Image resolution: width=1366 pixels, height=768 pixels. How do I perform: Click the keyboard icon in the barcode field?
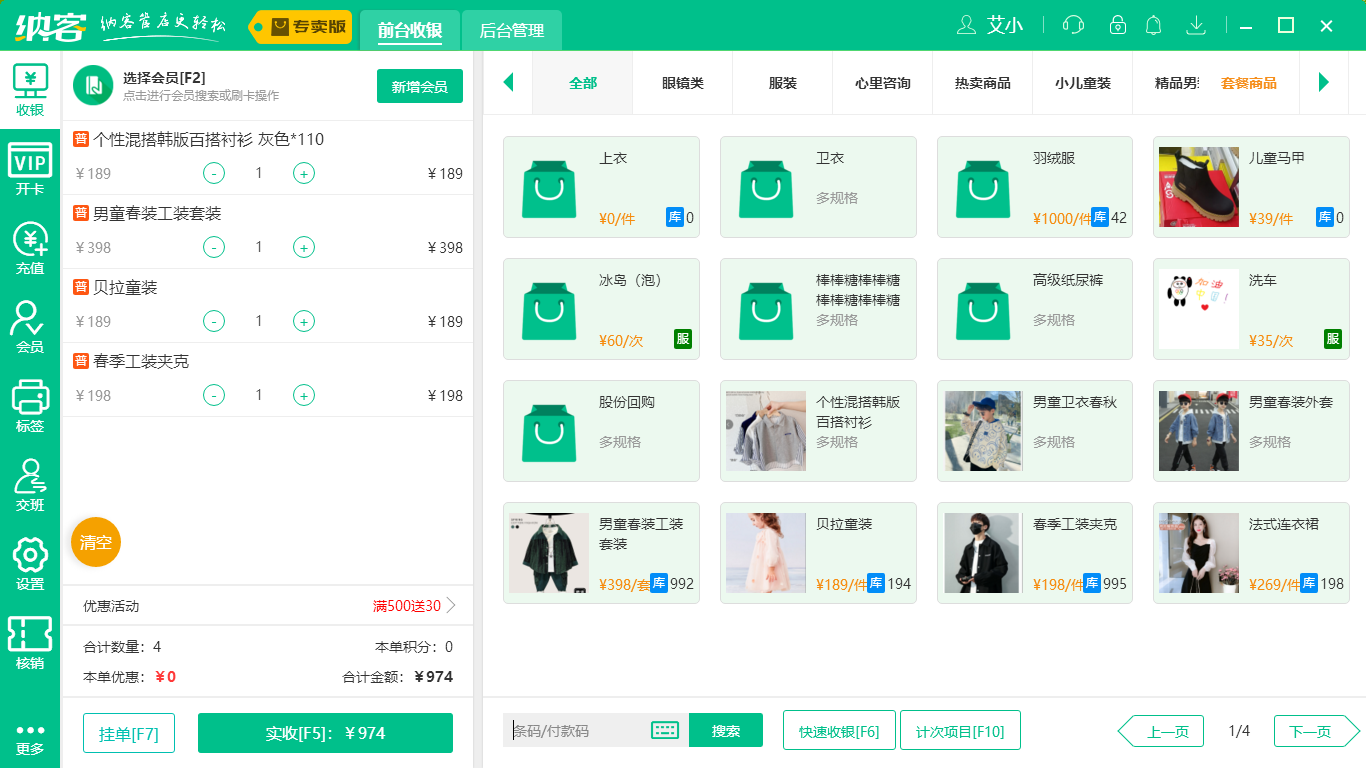pos(662,730)
